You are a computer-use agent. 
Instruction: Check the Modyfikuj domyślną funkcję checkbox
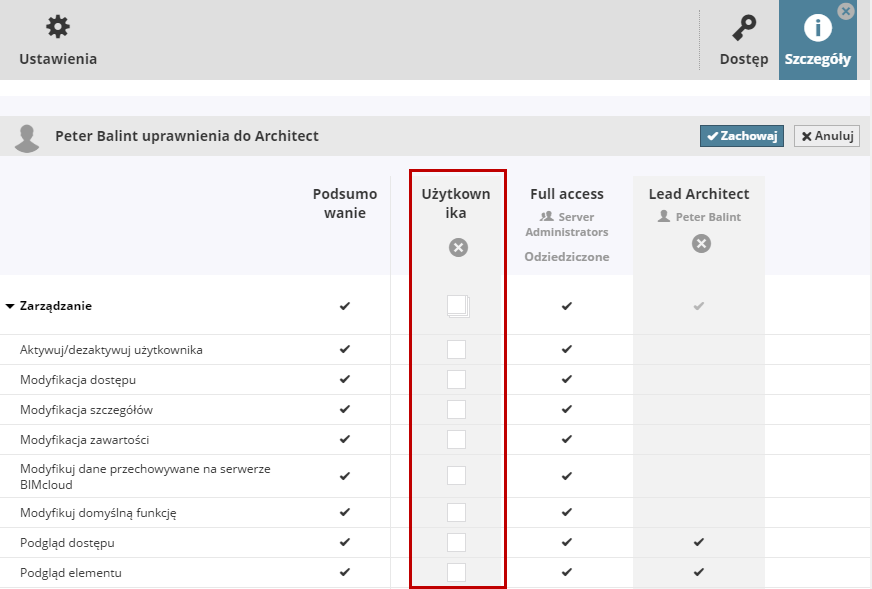(x=456, y=513)
